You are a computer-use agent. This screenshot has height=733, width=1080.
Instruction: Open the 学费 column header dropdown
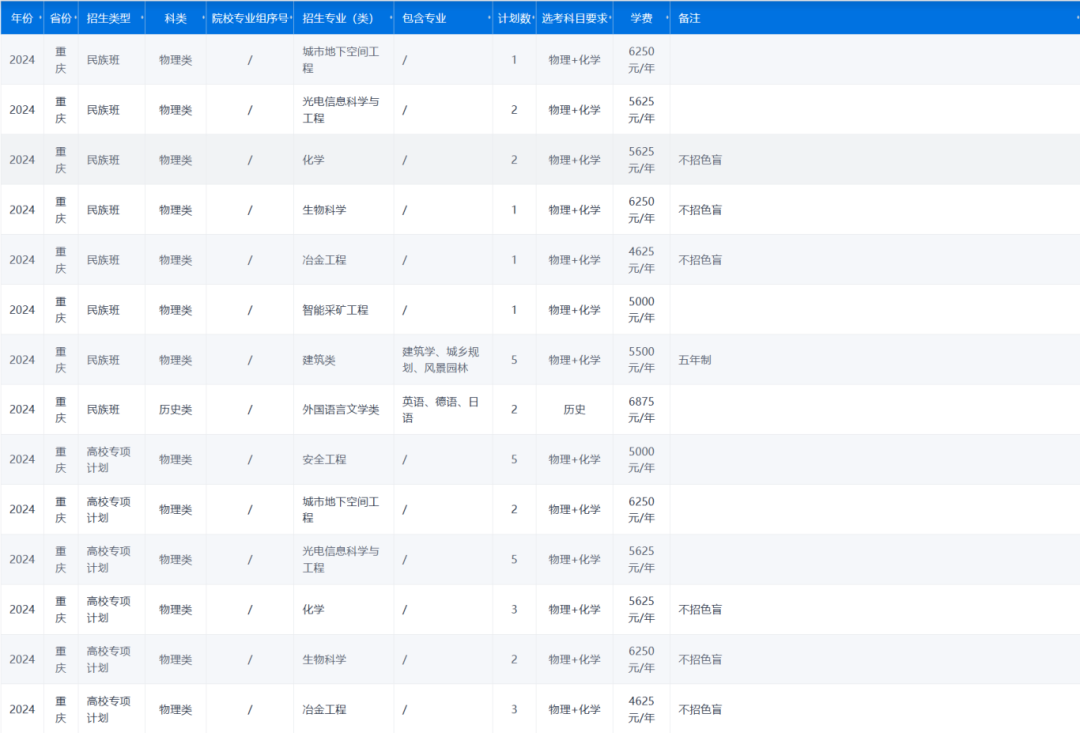pos(667,18)
